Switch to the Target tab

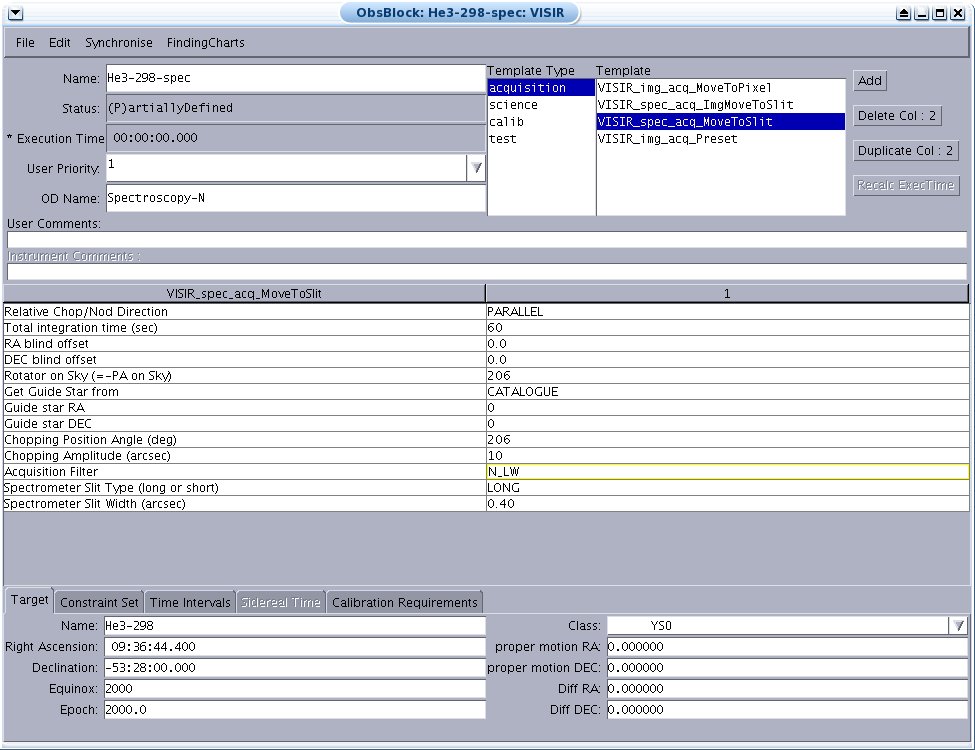tap(29, 600)
